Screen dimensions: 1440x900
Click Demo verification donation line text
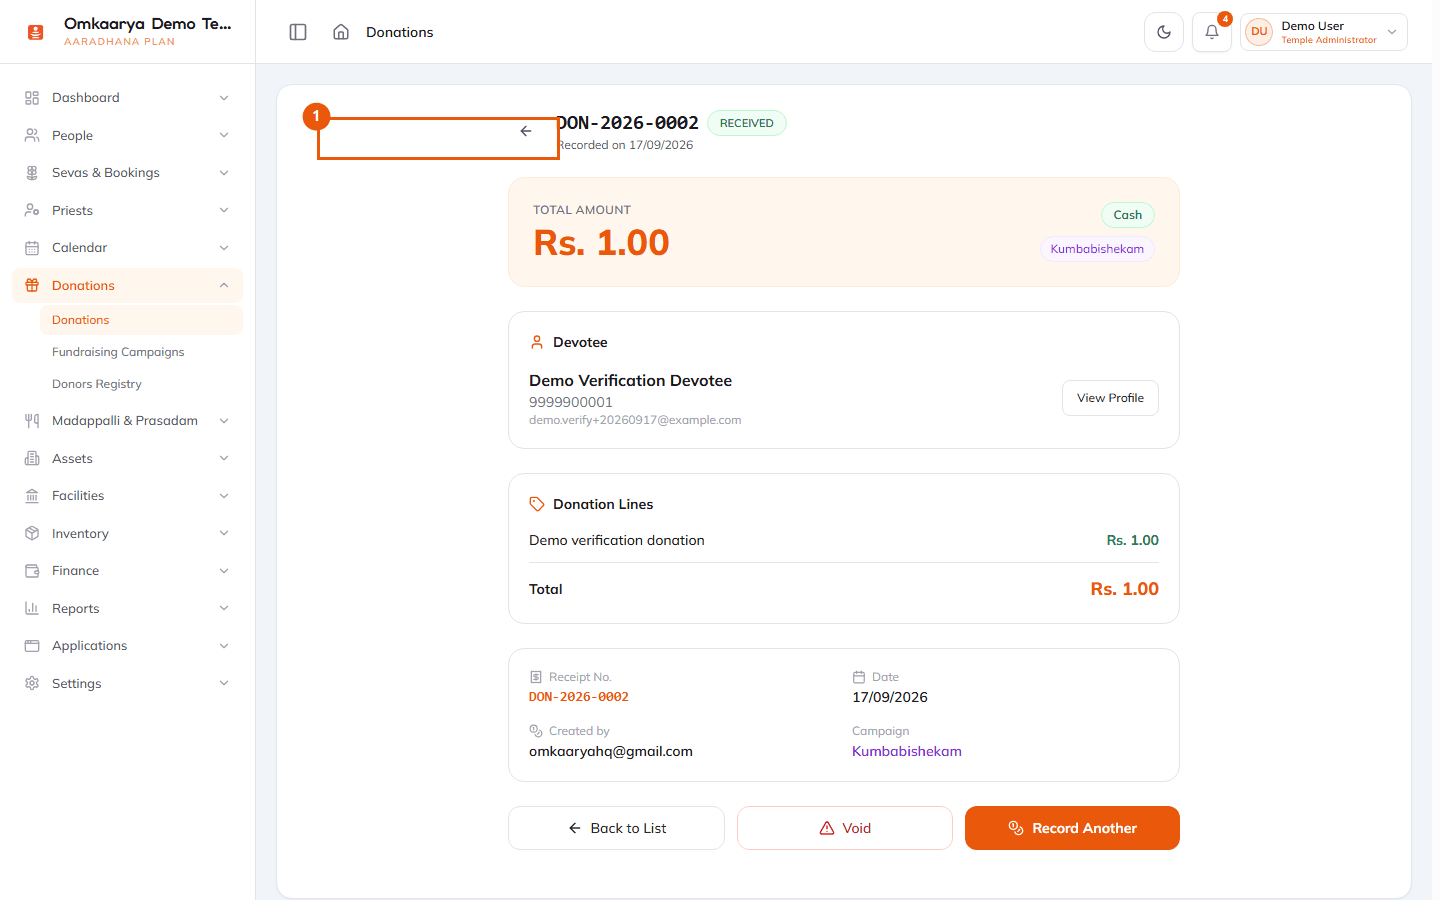pos(617,540)
